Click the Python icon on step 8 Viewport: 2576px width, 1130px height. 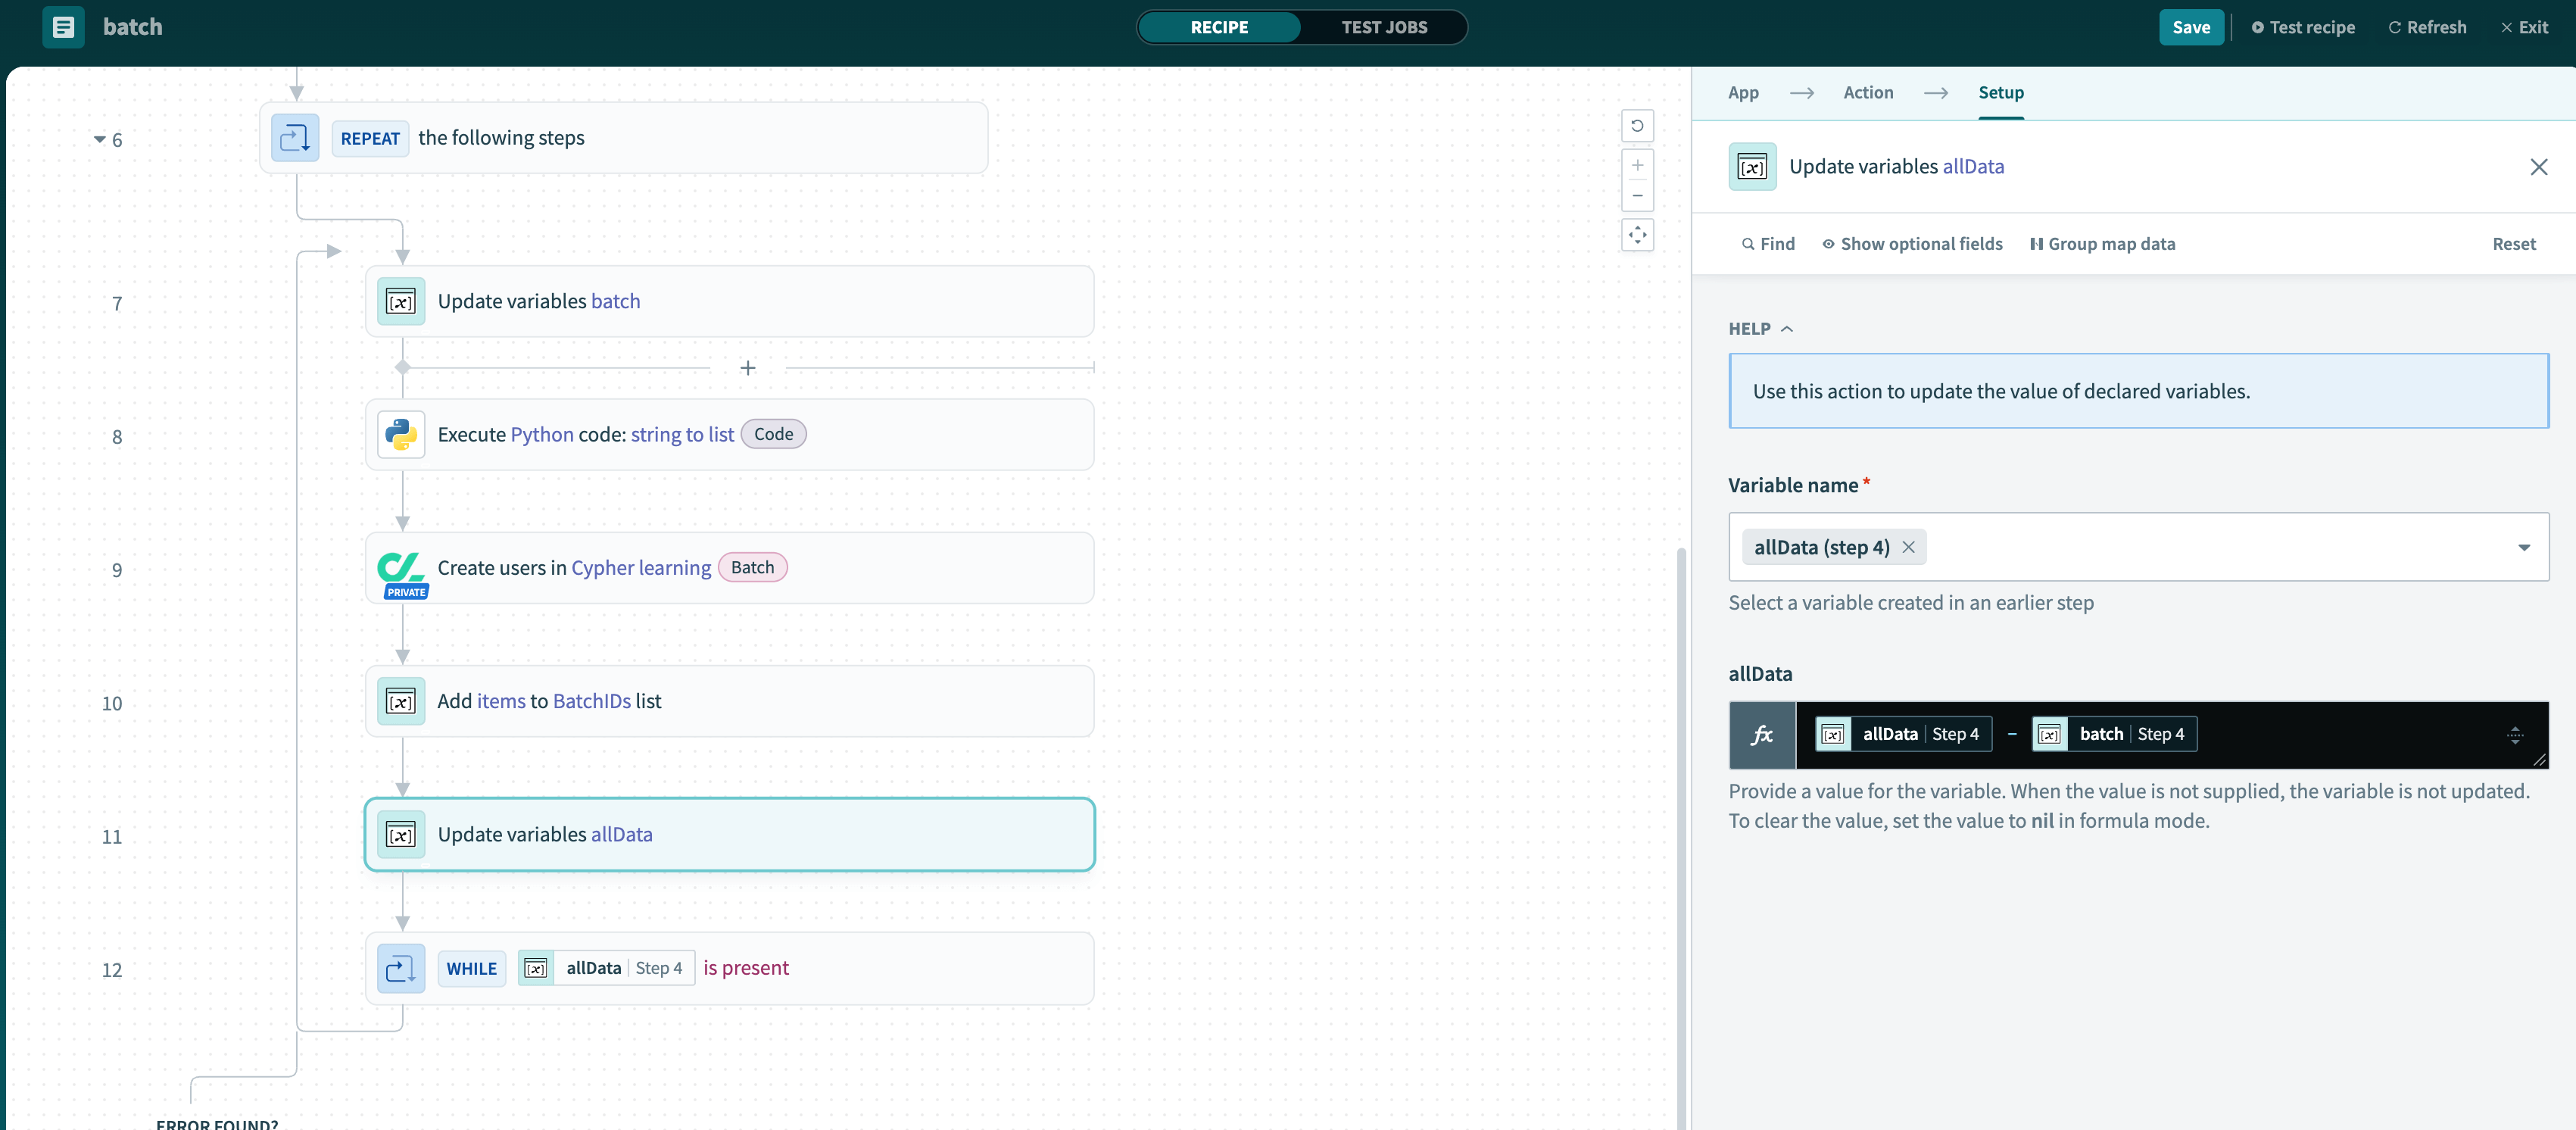coord(401,434)
